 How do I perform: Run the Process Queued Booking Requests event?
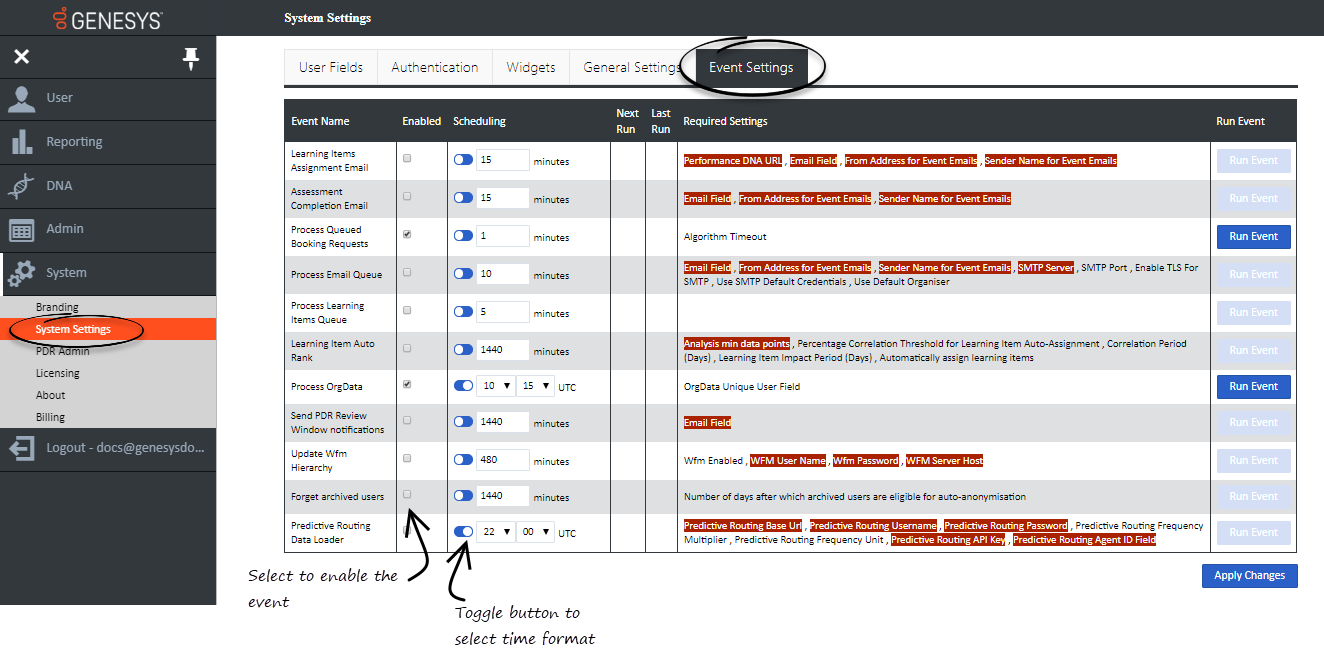[1253, 237]
